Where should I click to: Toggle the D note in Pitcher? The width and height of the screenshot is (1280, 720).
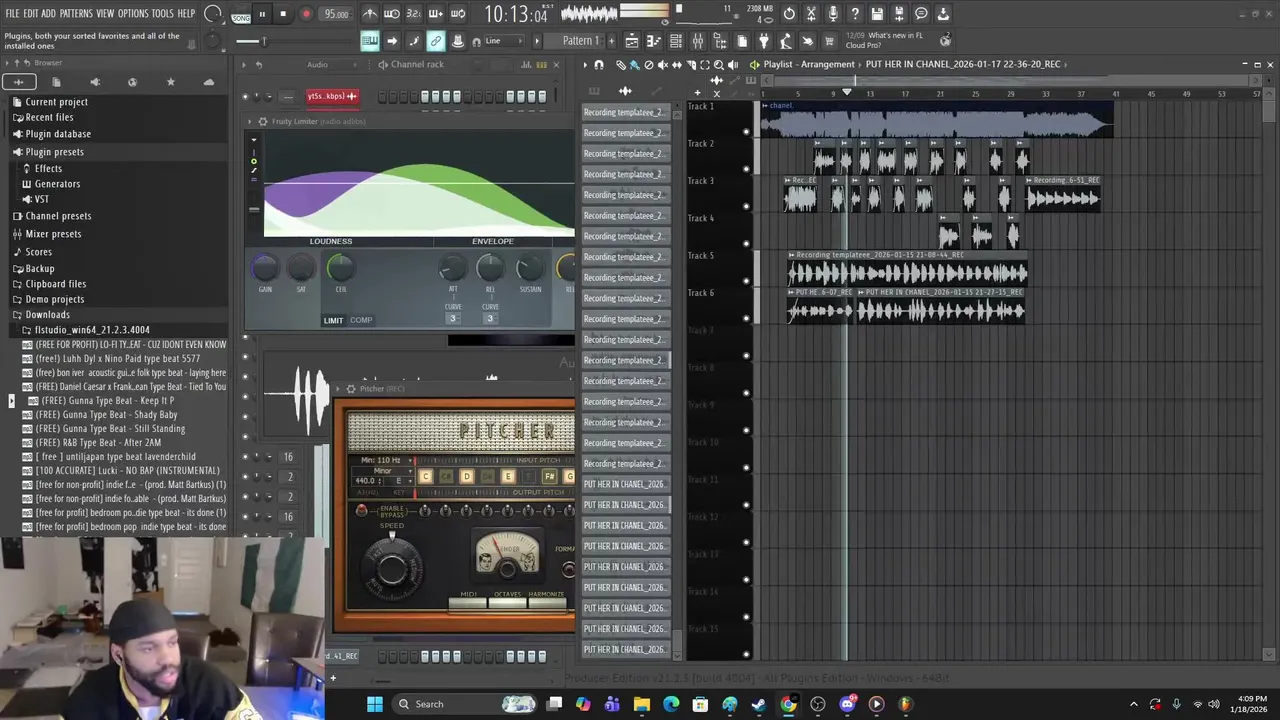(467, 476)
